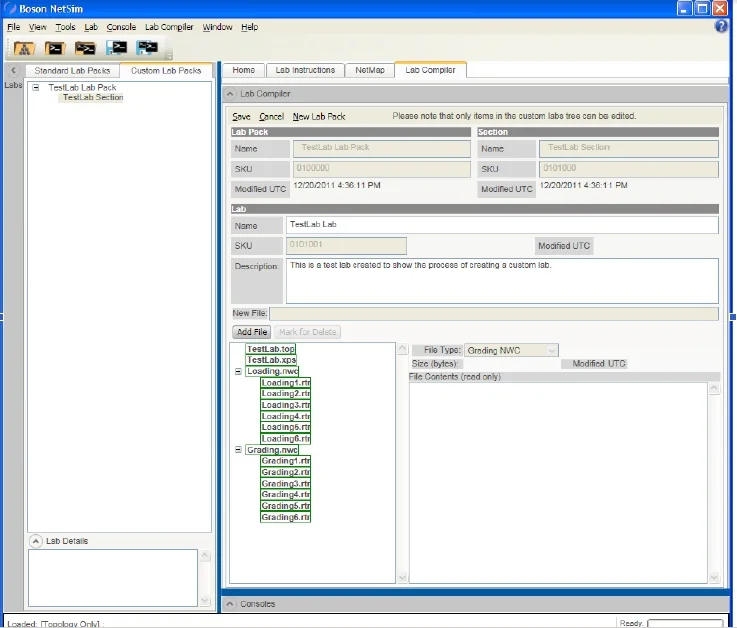Collapse the Grading.nwc file node
The width and height of the screenshot is (737, 628).
[238, 450]
